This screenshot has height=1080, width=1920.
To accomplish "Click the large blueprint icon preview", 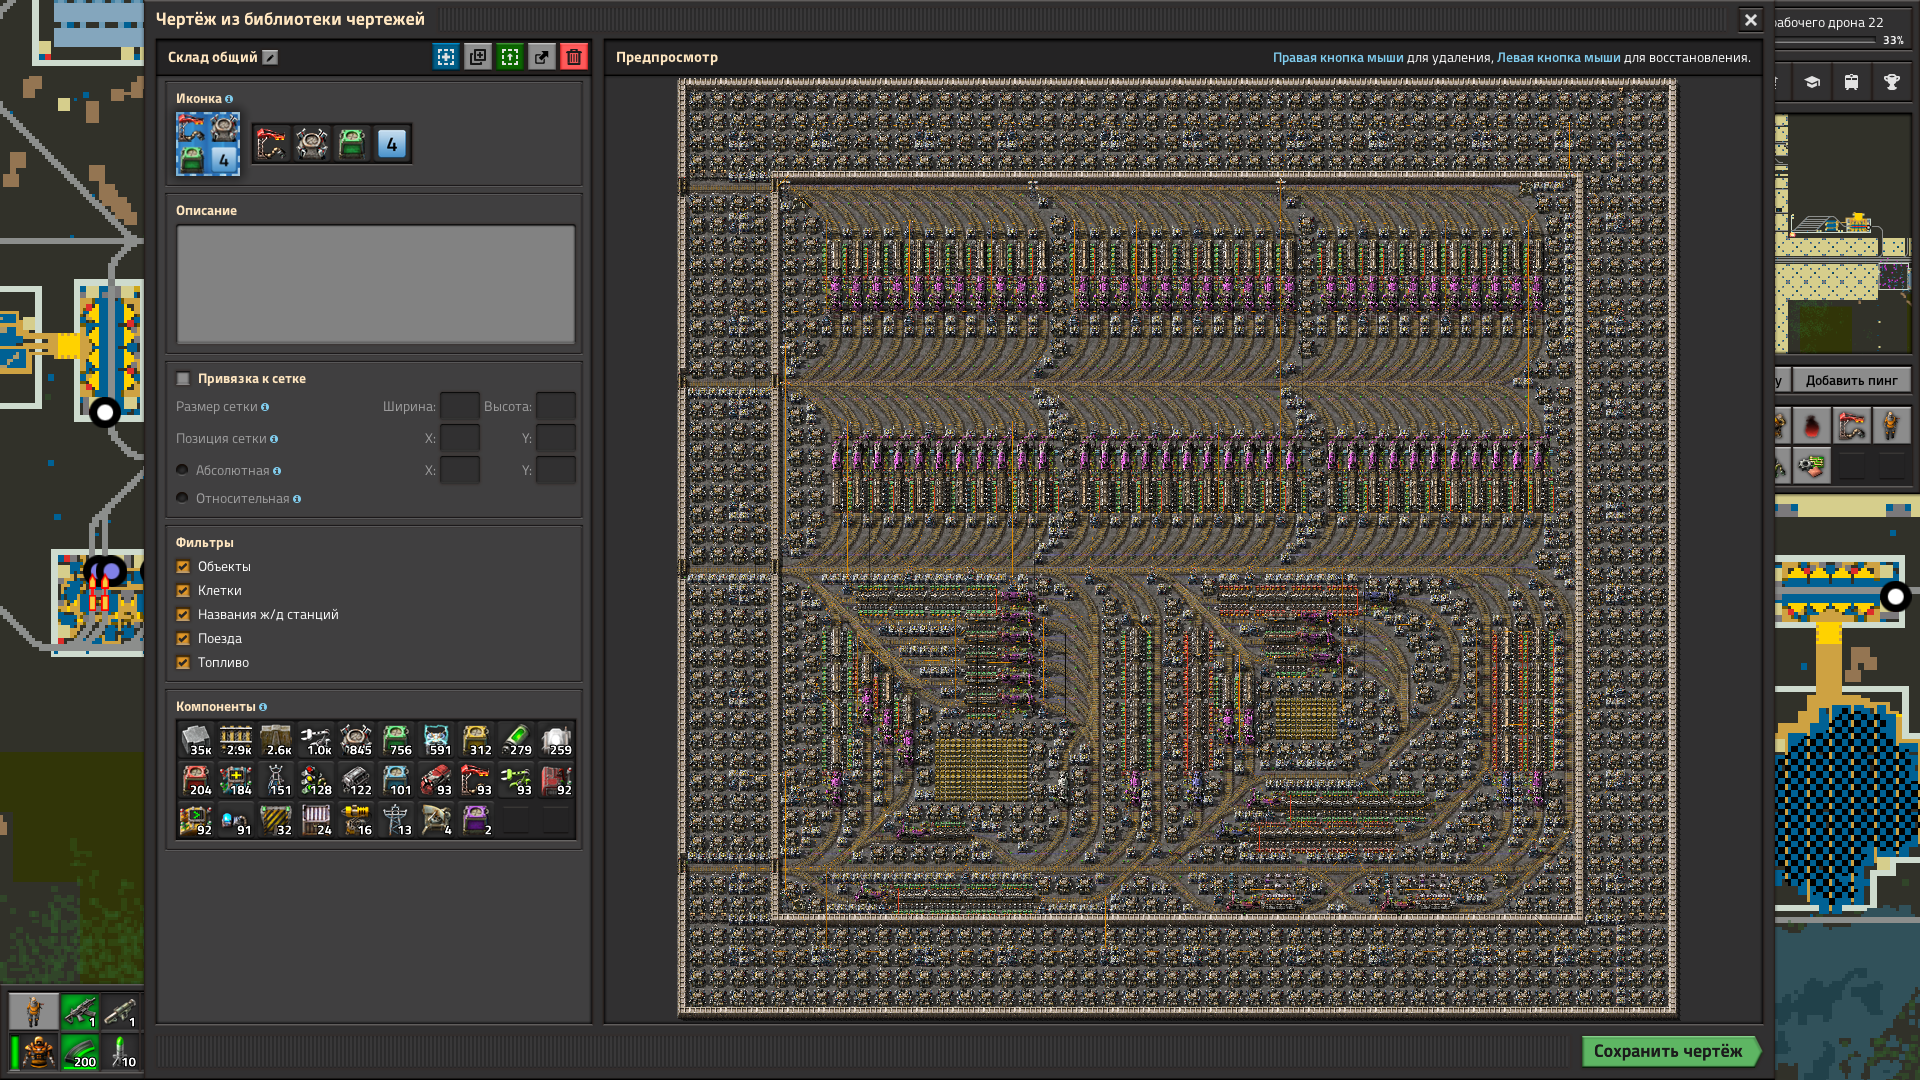I will 208,144.
